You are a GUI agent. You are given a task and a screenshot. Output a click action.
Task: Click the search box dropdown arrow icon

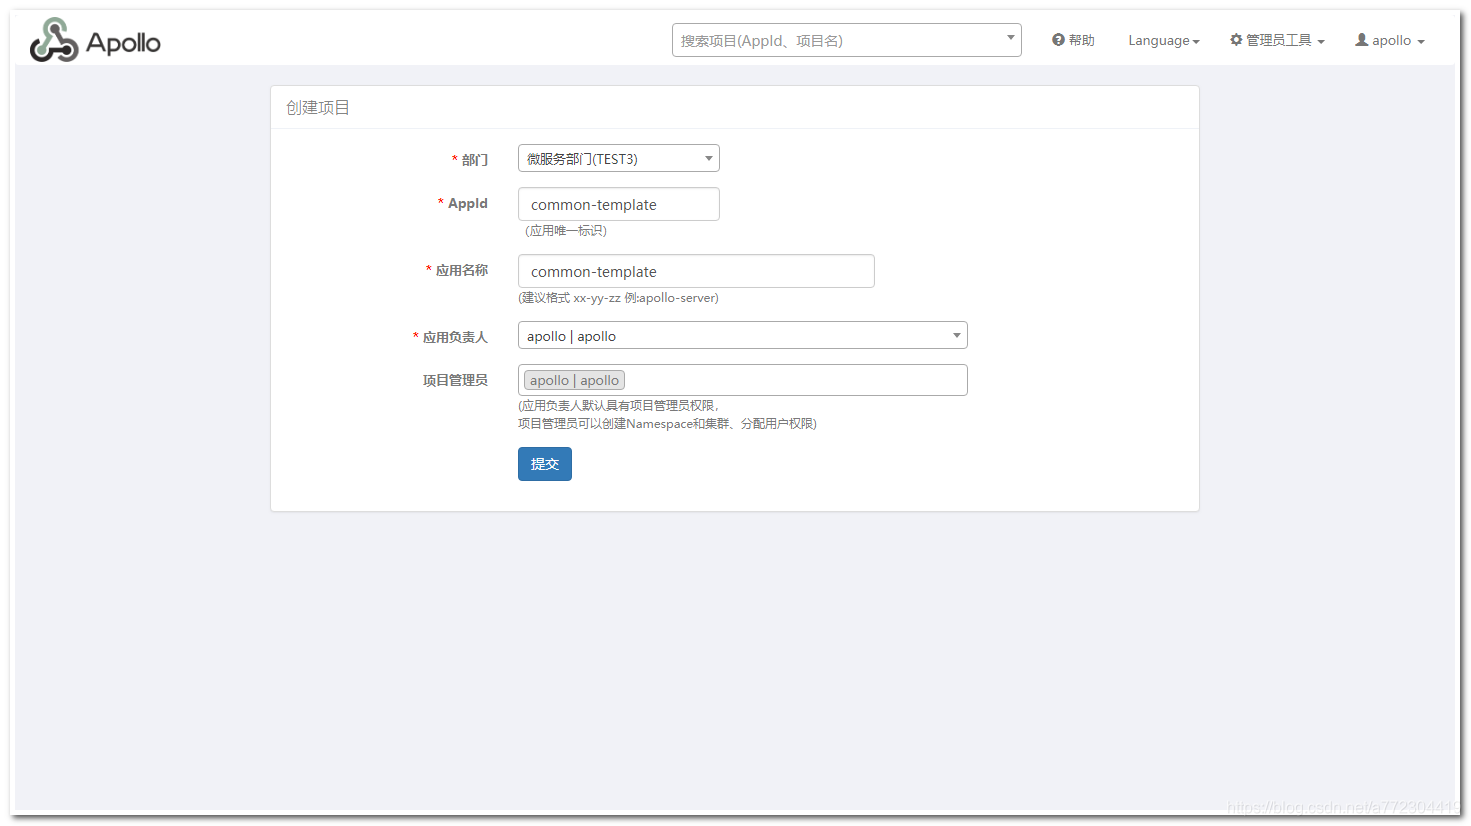coord(1009,39)
